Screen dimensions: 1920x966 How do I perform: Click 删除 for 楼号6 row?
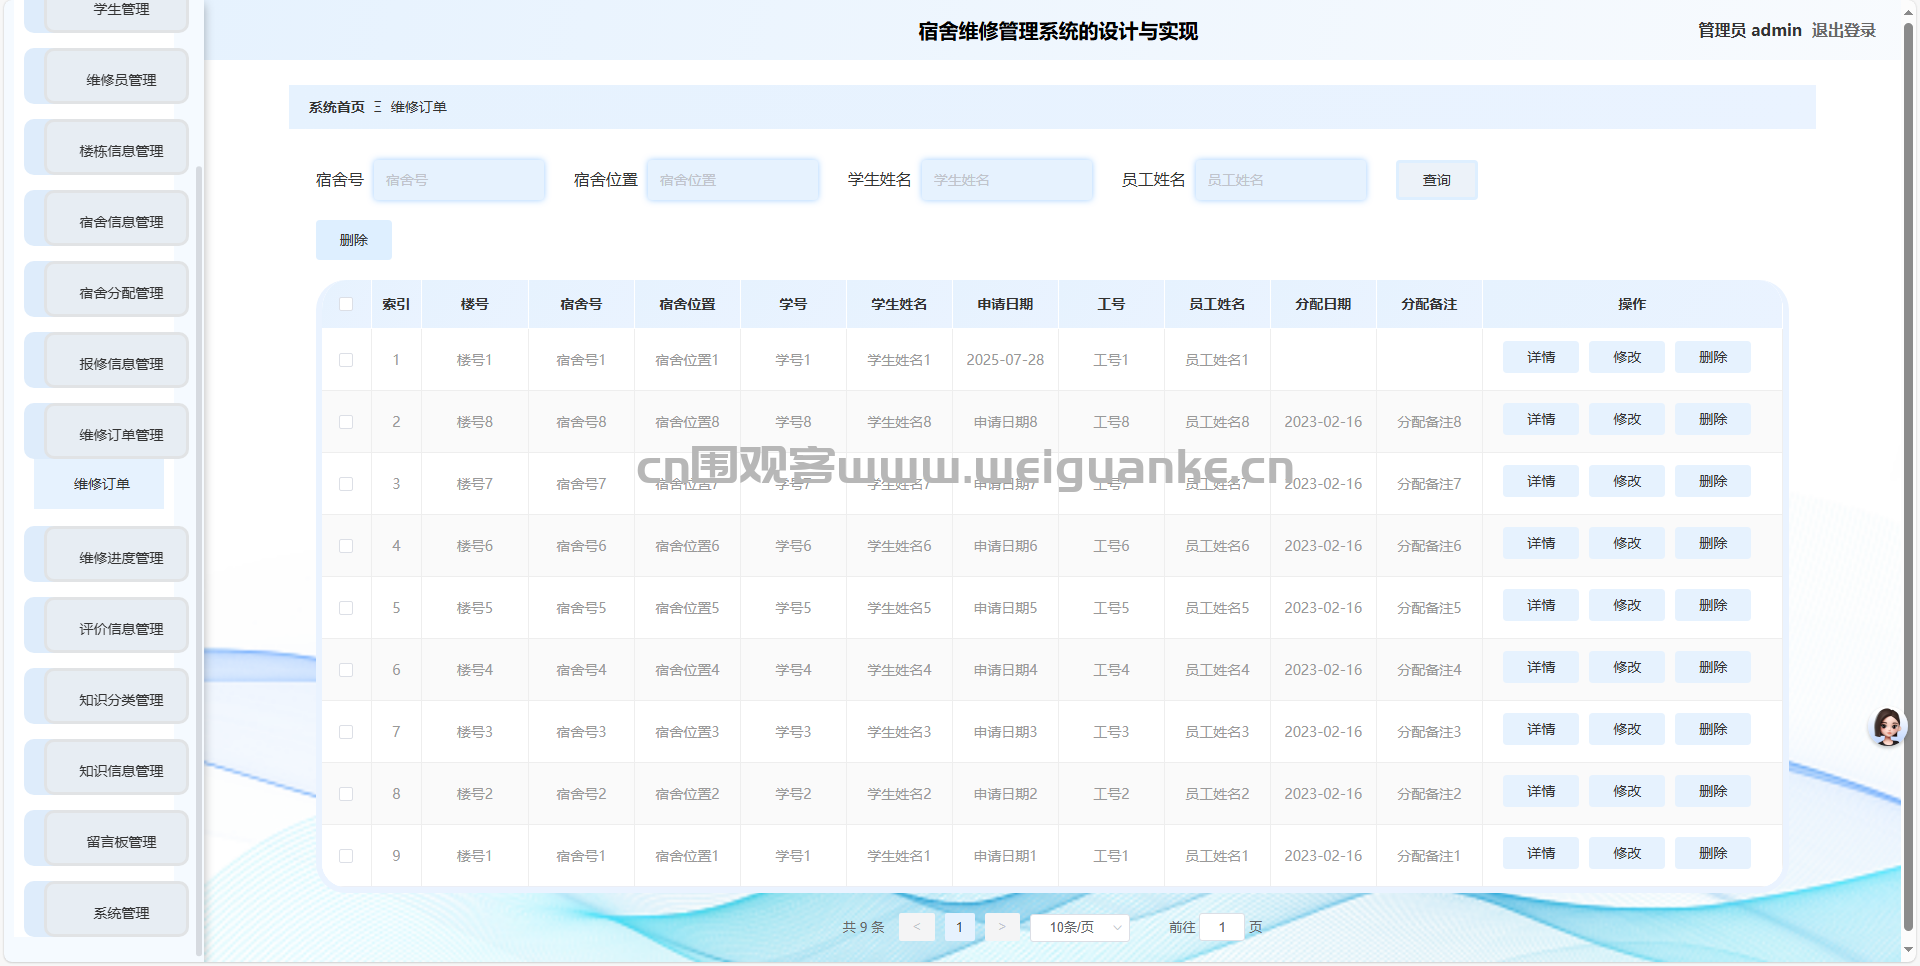tap(1713, 543)
